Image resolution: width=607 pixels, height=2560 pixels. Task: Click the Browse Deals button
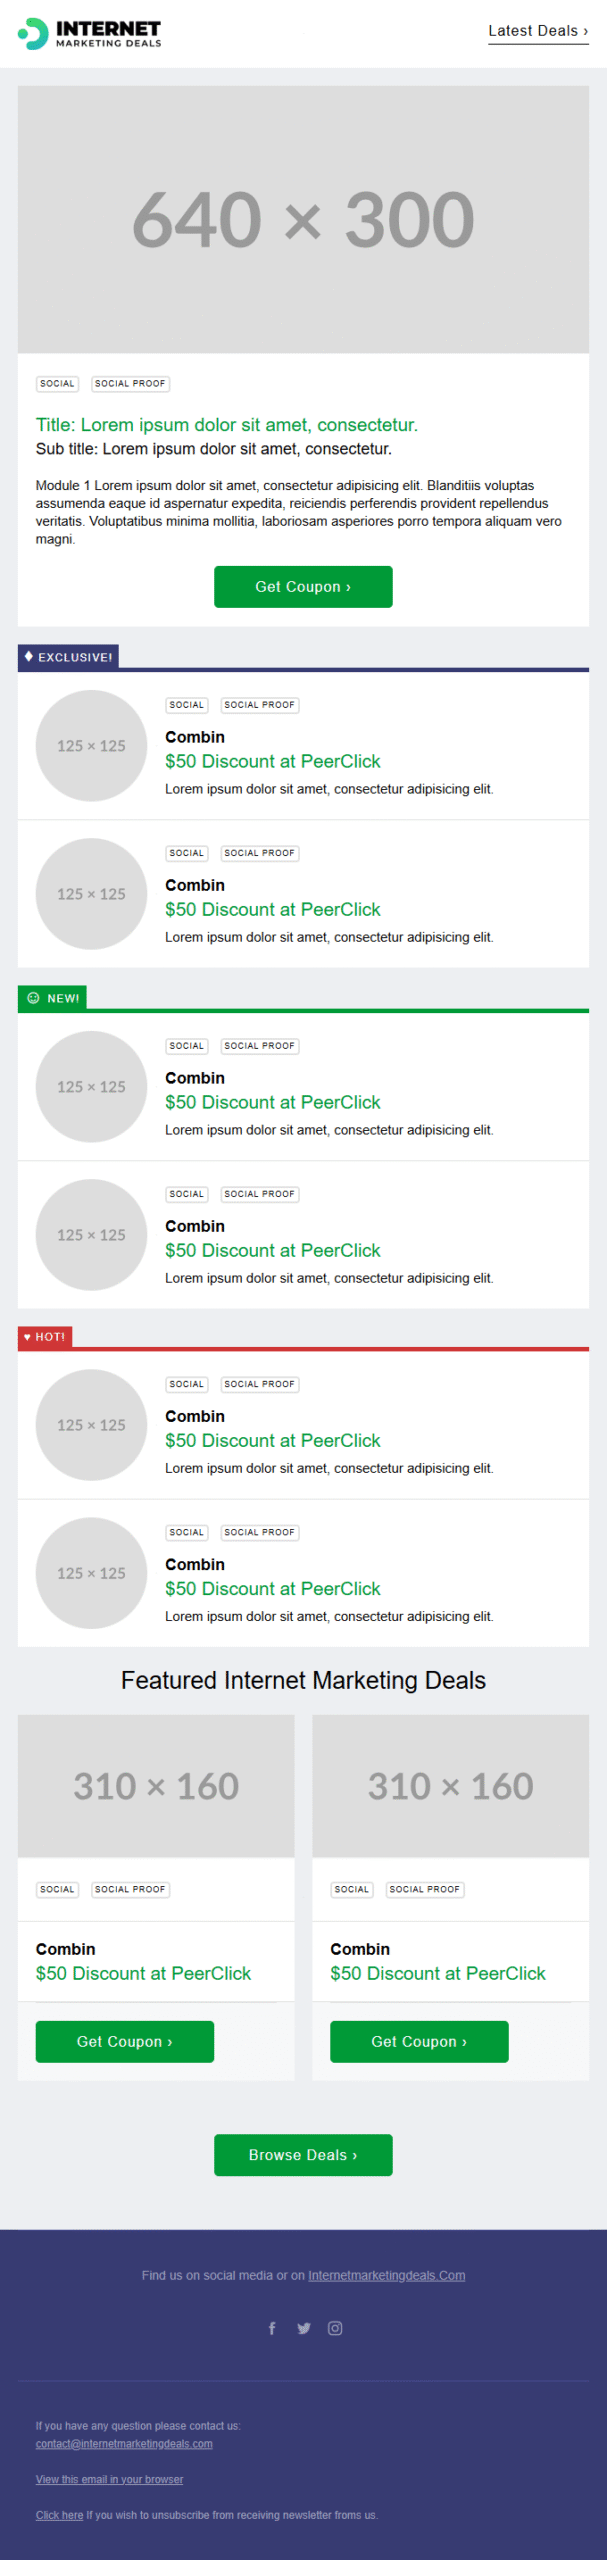[x=303, y=2155]
